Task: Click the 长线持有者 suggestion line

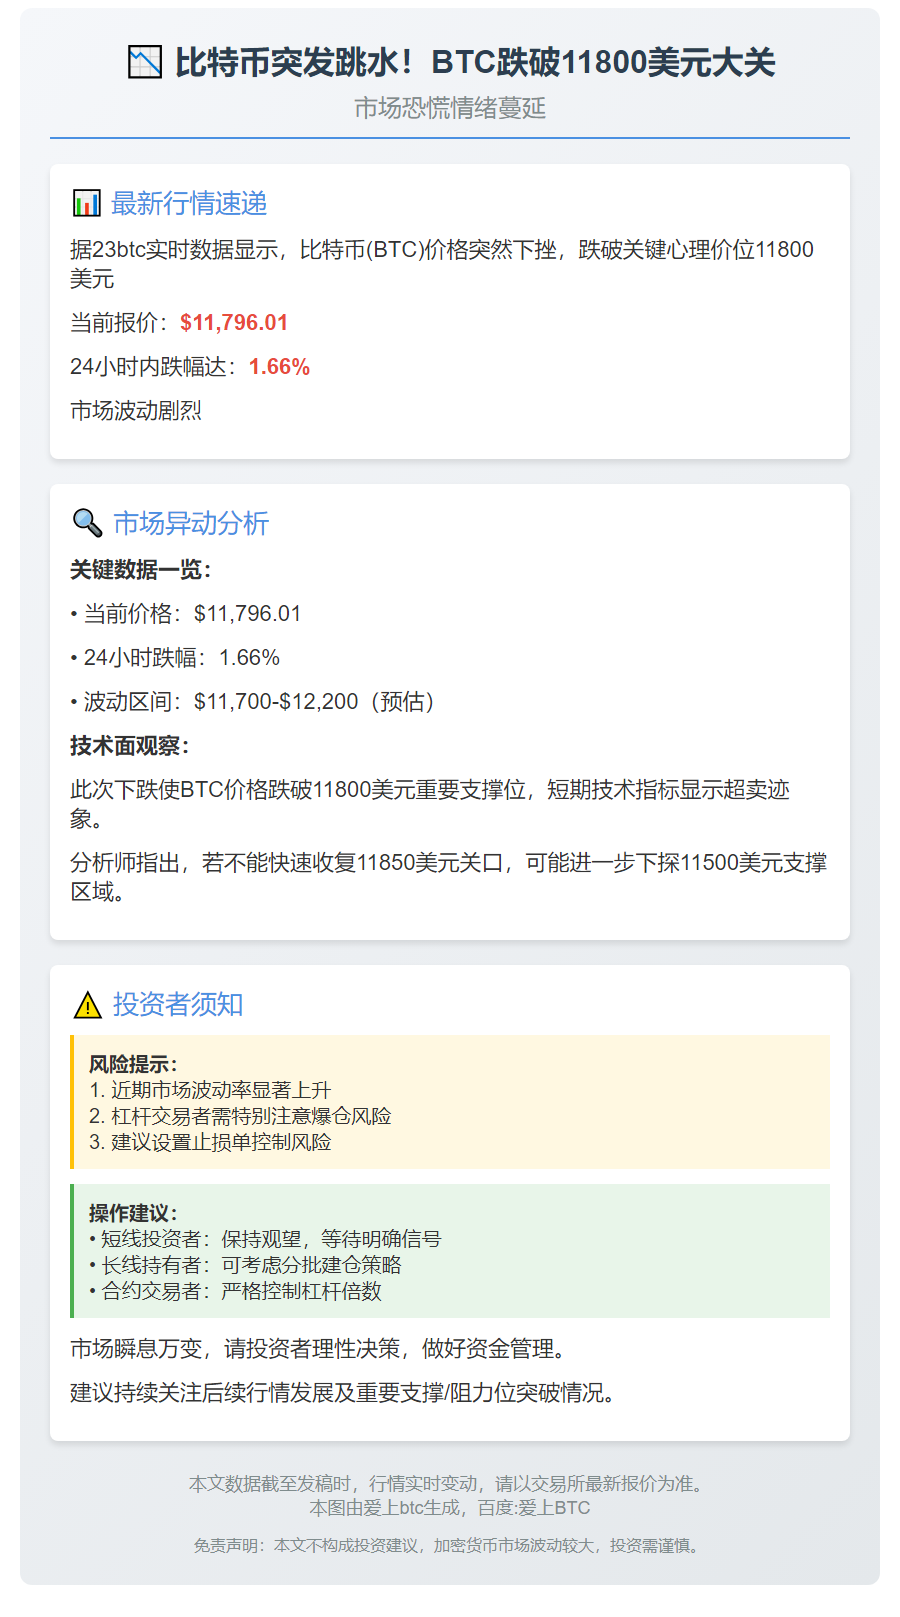Action: tap(250, 1265)
